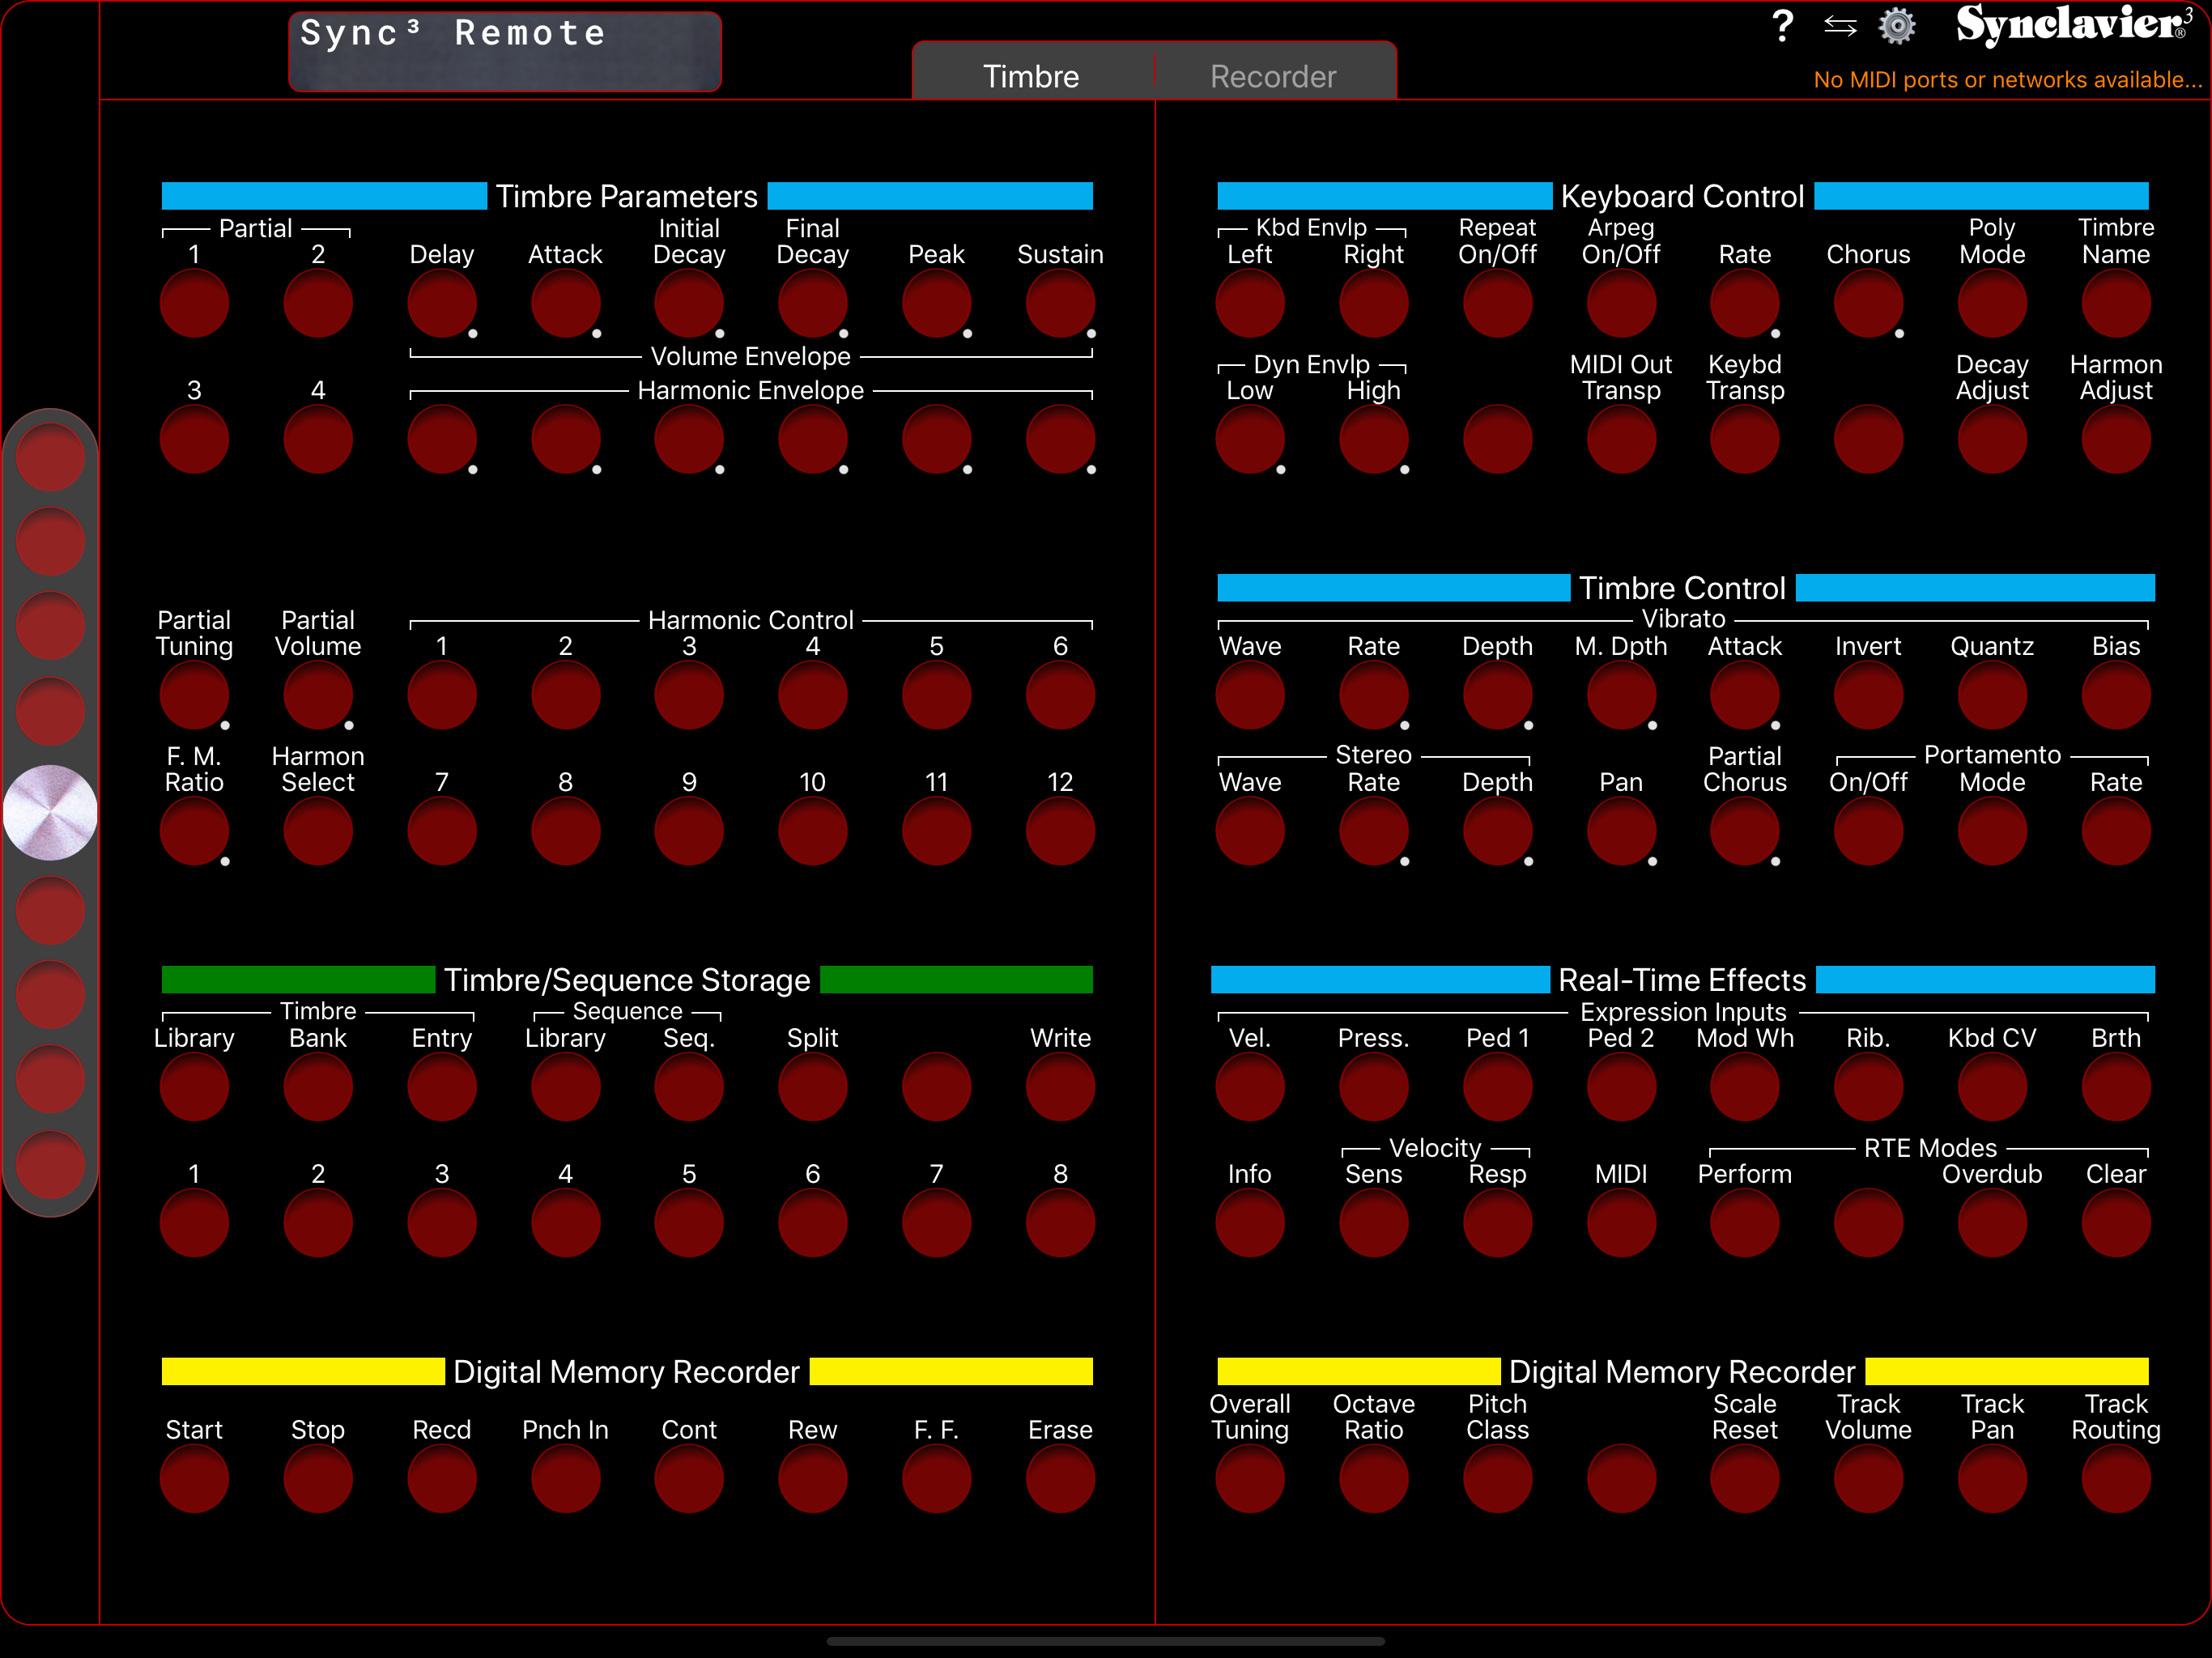Click Timbre Library storage button

(194, 1088)
